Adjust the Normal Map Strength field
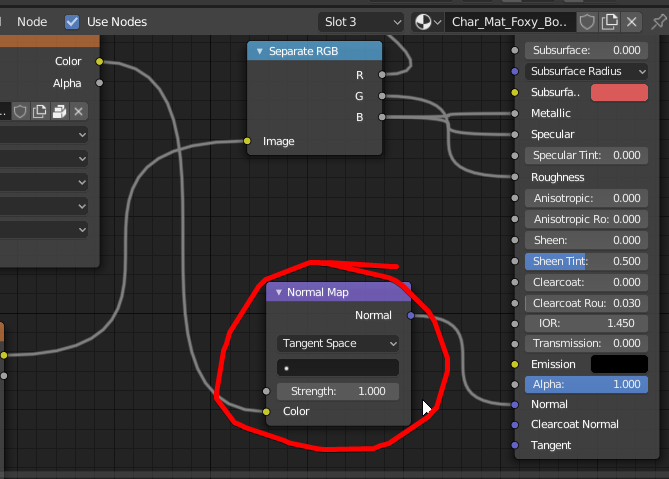Image resolution: width=669 pixels, height=479 pixels. click(x=338, y=391)
